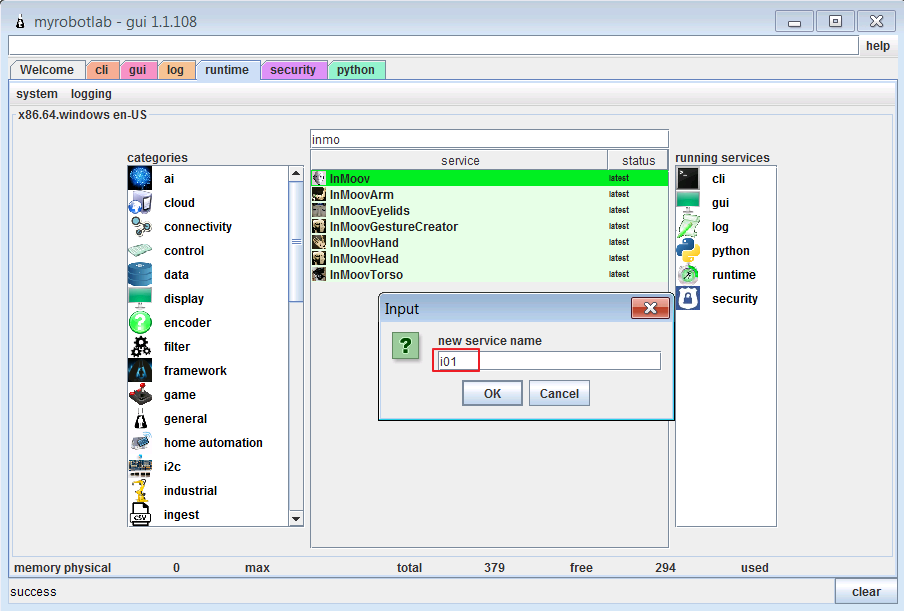Click the categories list scroll up arrow

point(296,173)
